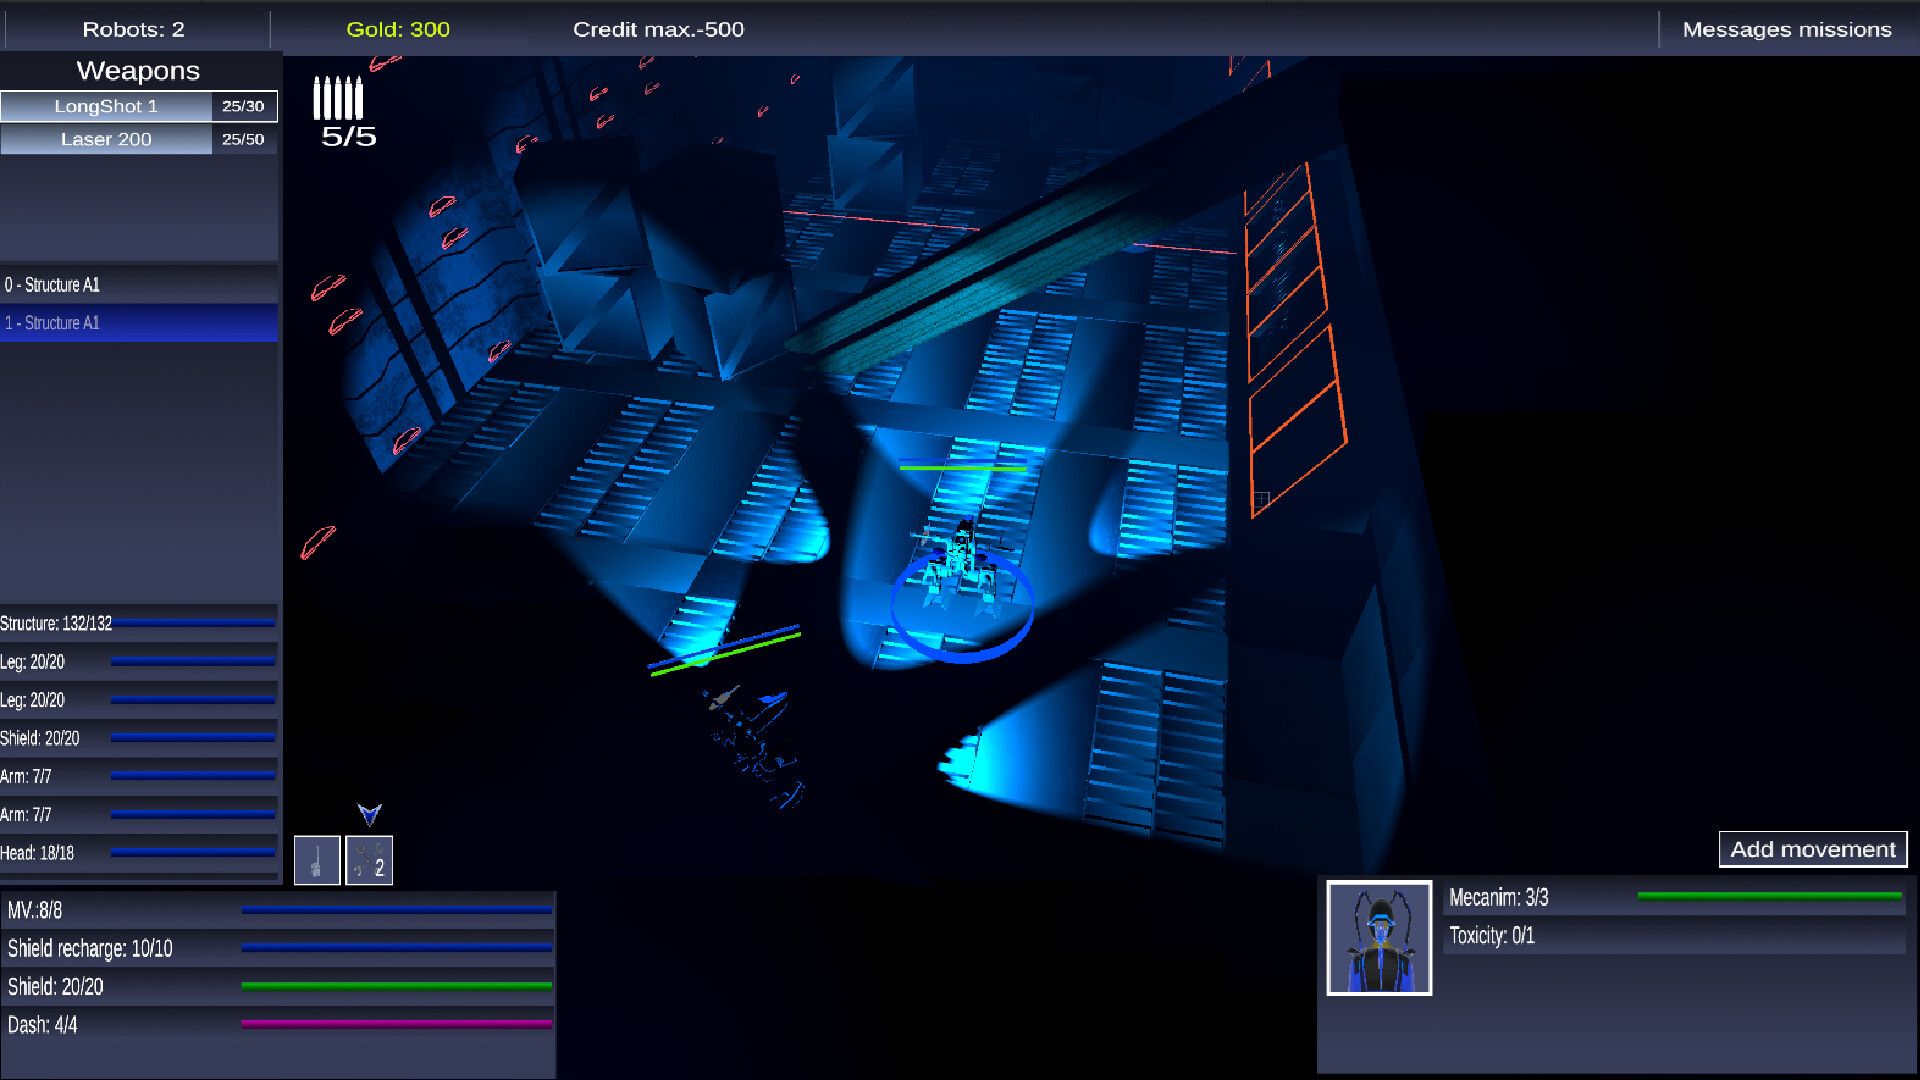Select the rifle weapon slot icon
The width and height of the screenshot is (1920, 1080).
click(317, 860)
